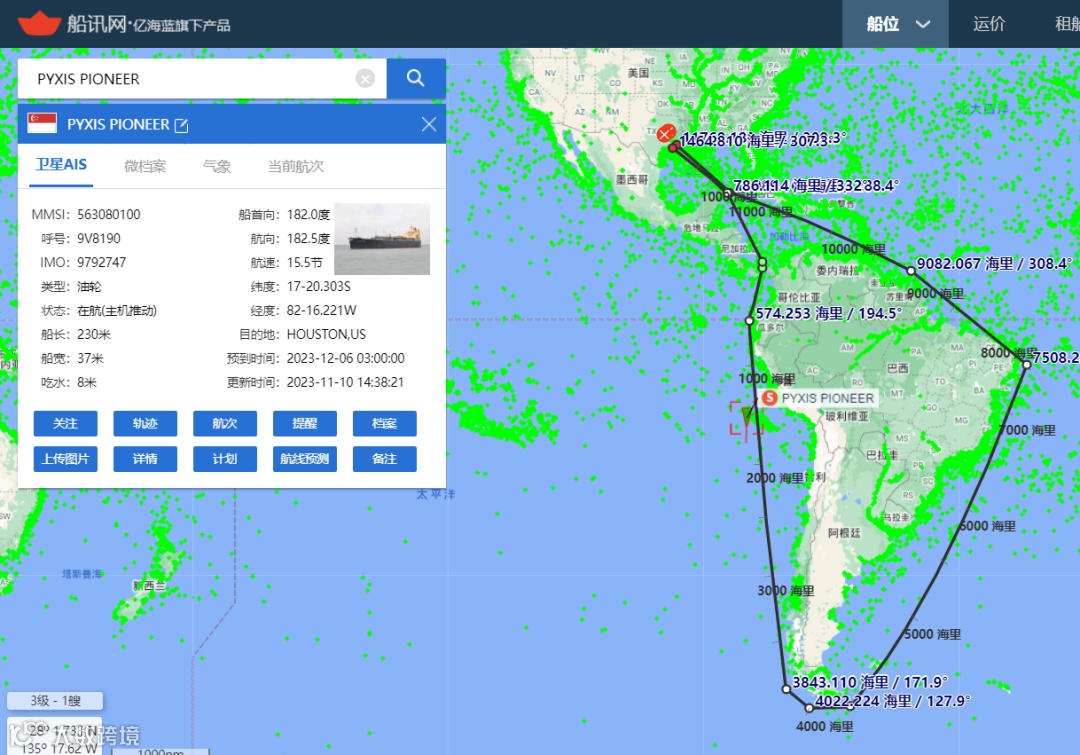This screenshot has height=755, width=1080.
Task: Click the route waypoint labeled 574.253 海里
Action: tap(749, 320)
